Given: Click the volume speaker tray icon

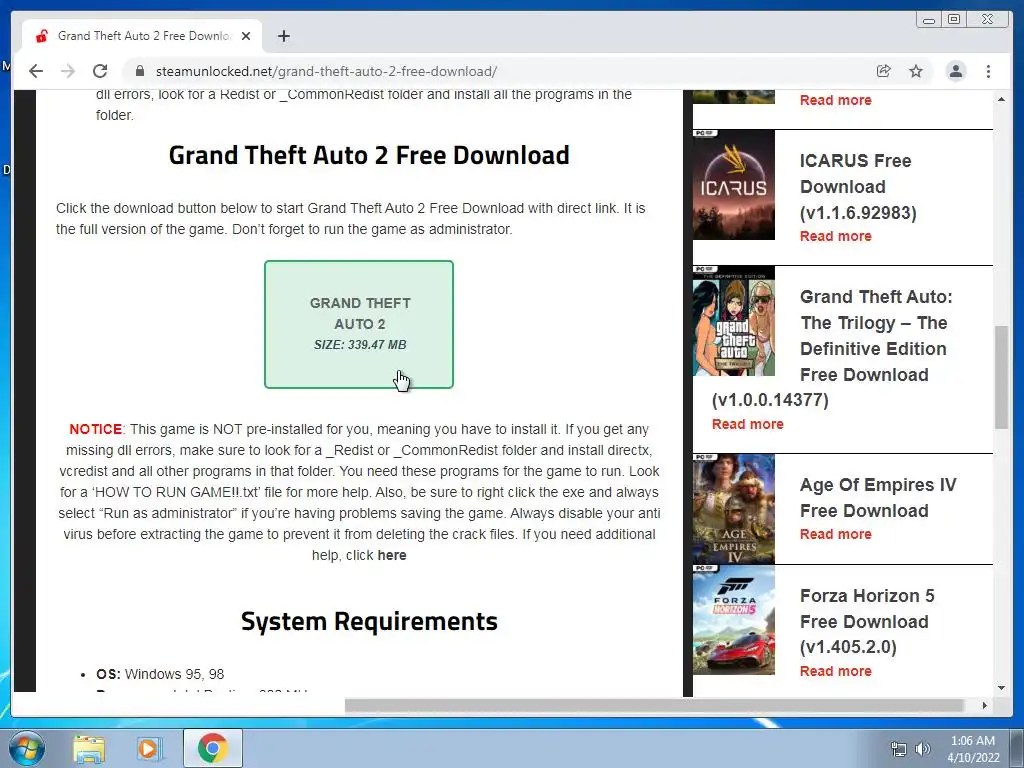Looking at the screenshot, I should pos(922,749).
